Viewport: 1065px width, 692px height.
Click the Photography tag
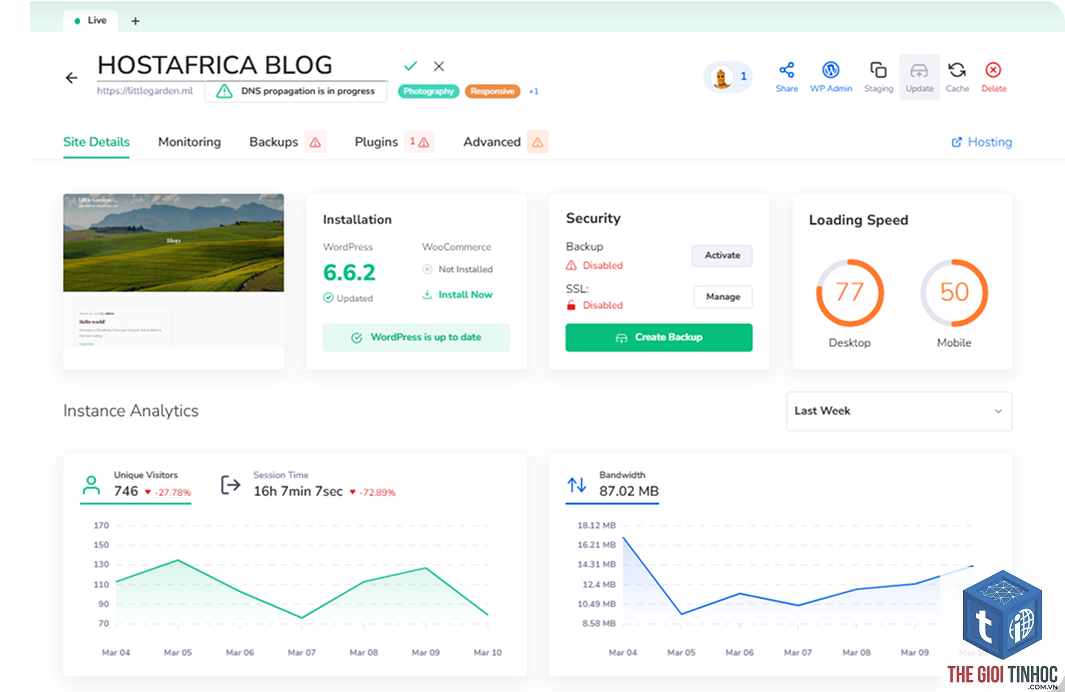[429, 91]
